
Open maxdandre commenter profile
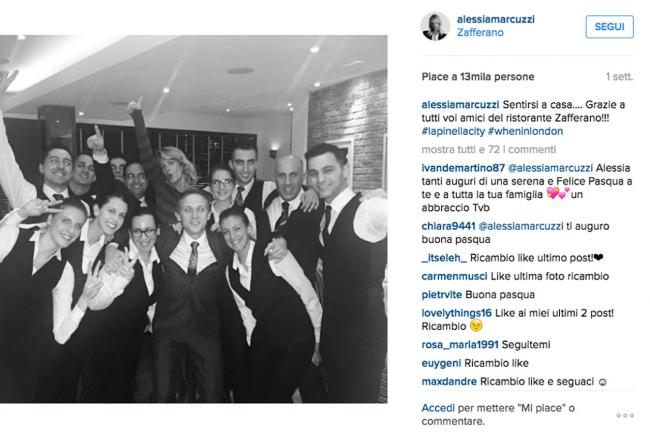(x=449, y=381)
